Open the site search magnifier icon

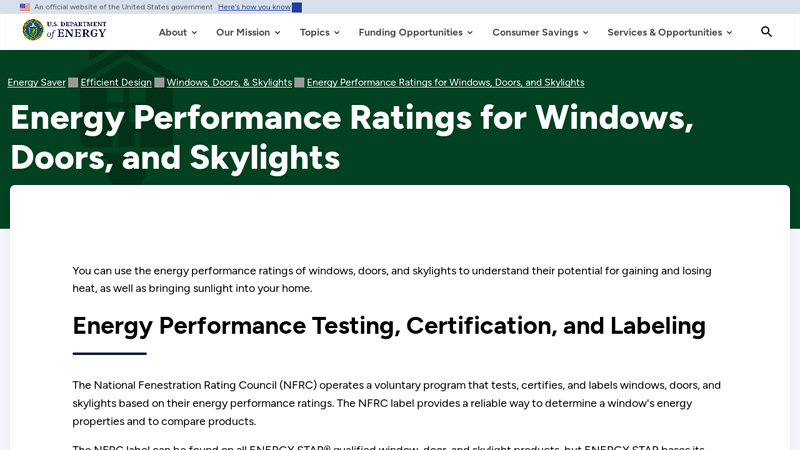pyautogui.click(x=766, y=32)
